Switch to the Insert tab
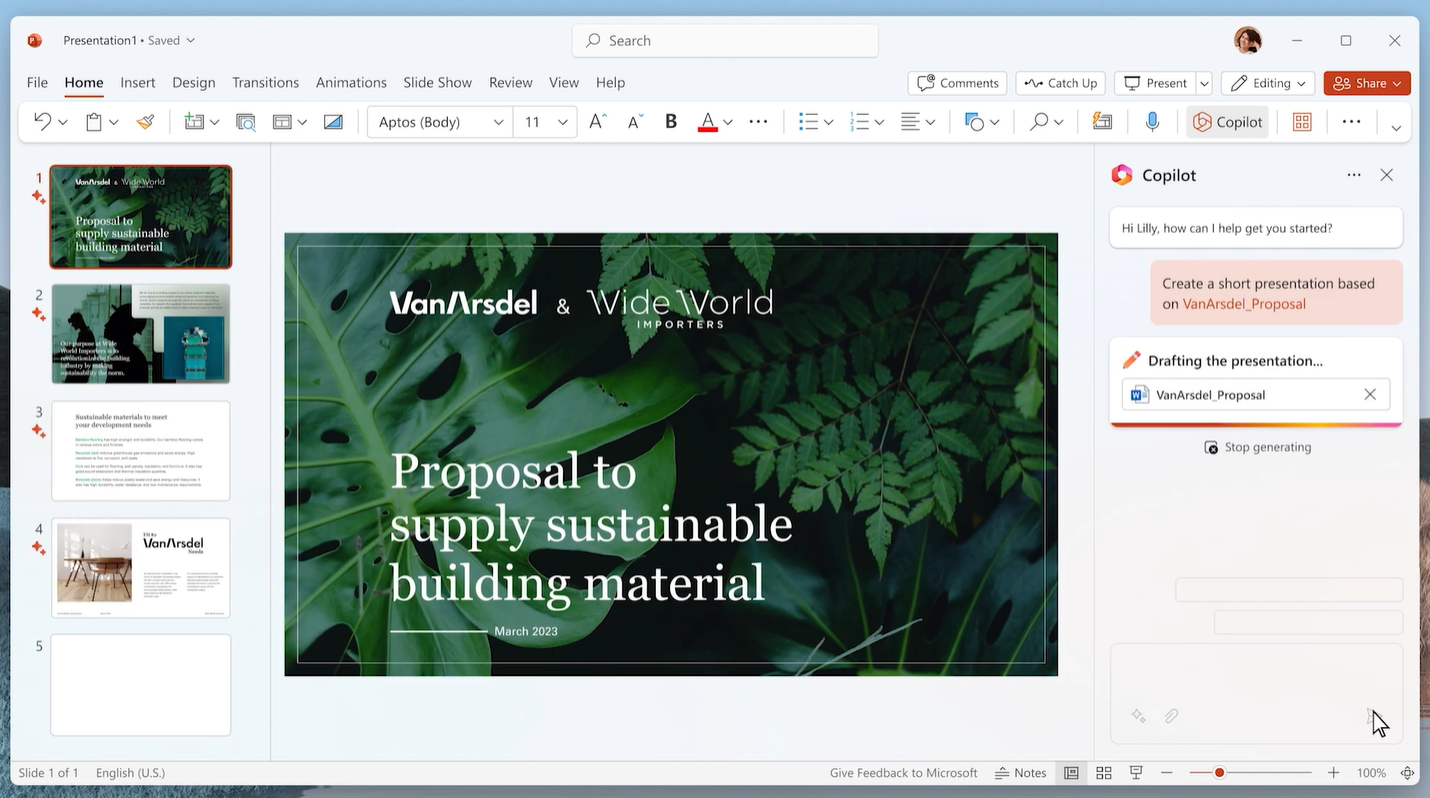Viewport: 1430px width, 798px height. tap(138, 83)
